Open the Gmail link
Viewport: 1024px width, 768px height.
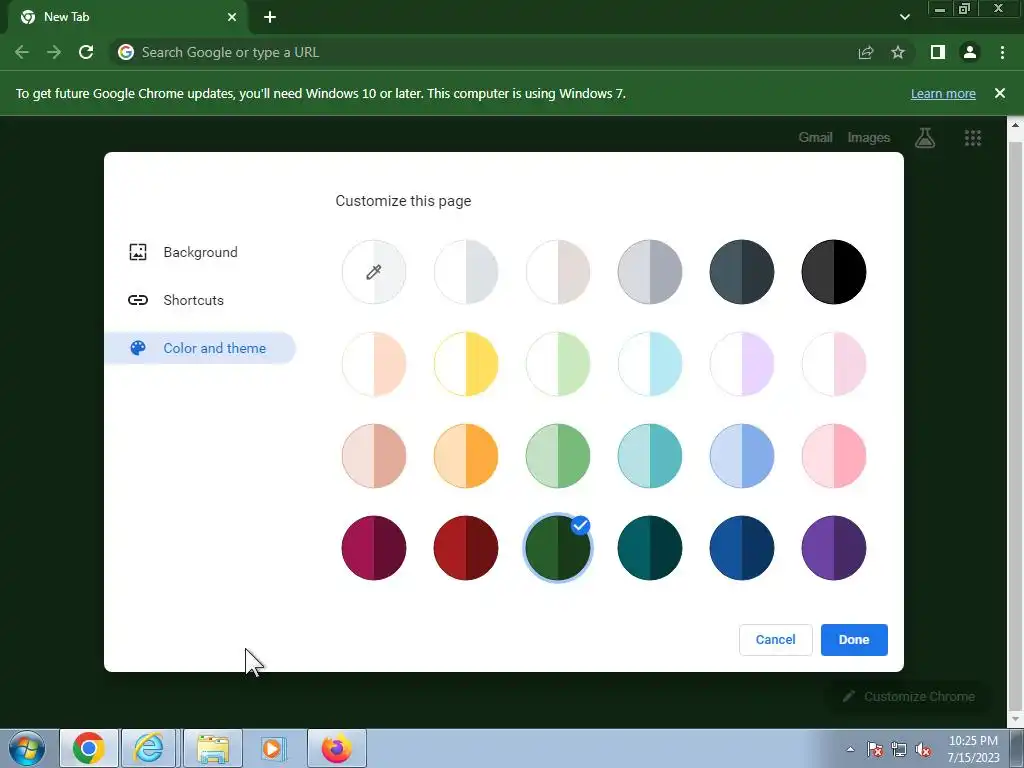[x=815, y=137]
